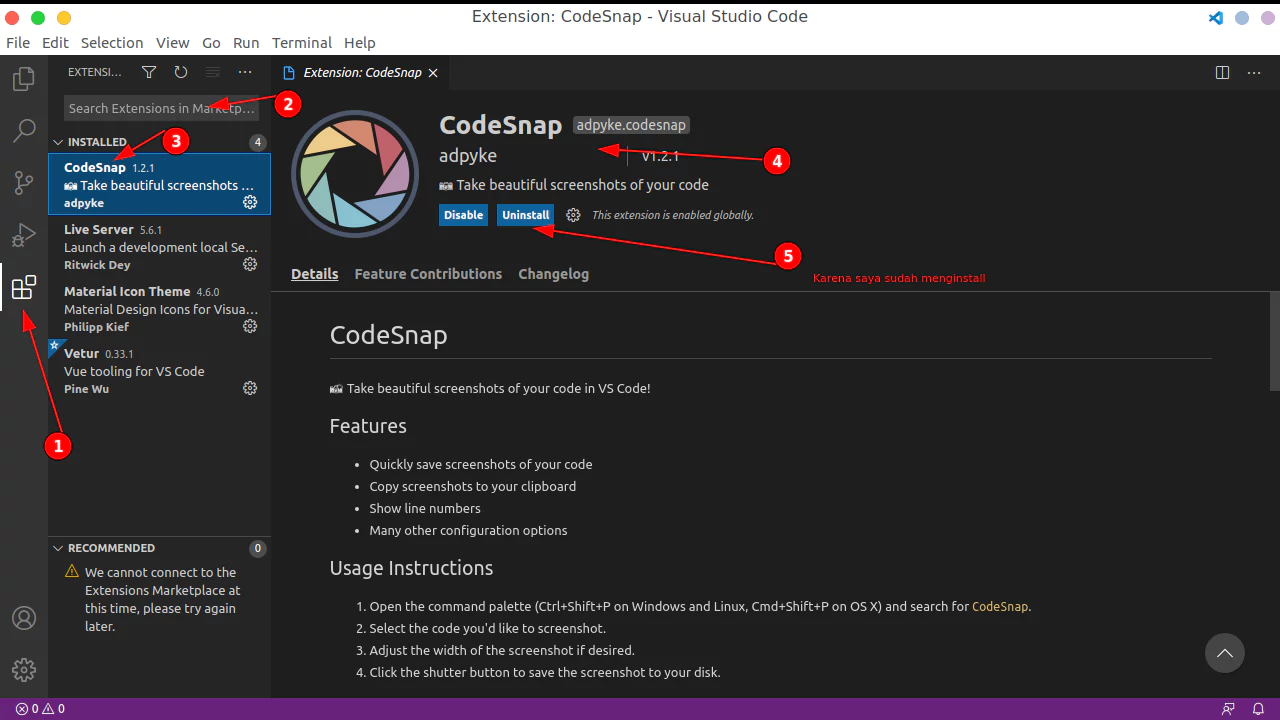
Task: Click the marketplace connection warning message
Action: click(162, 599)
